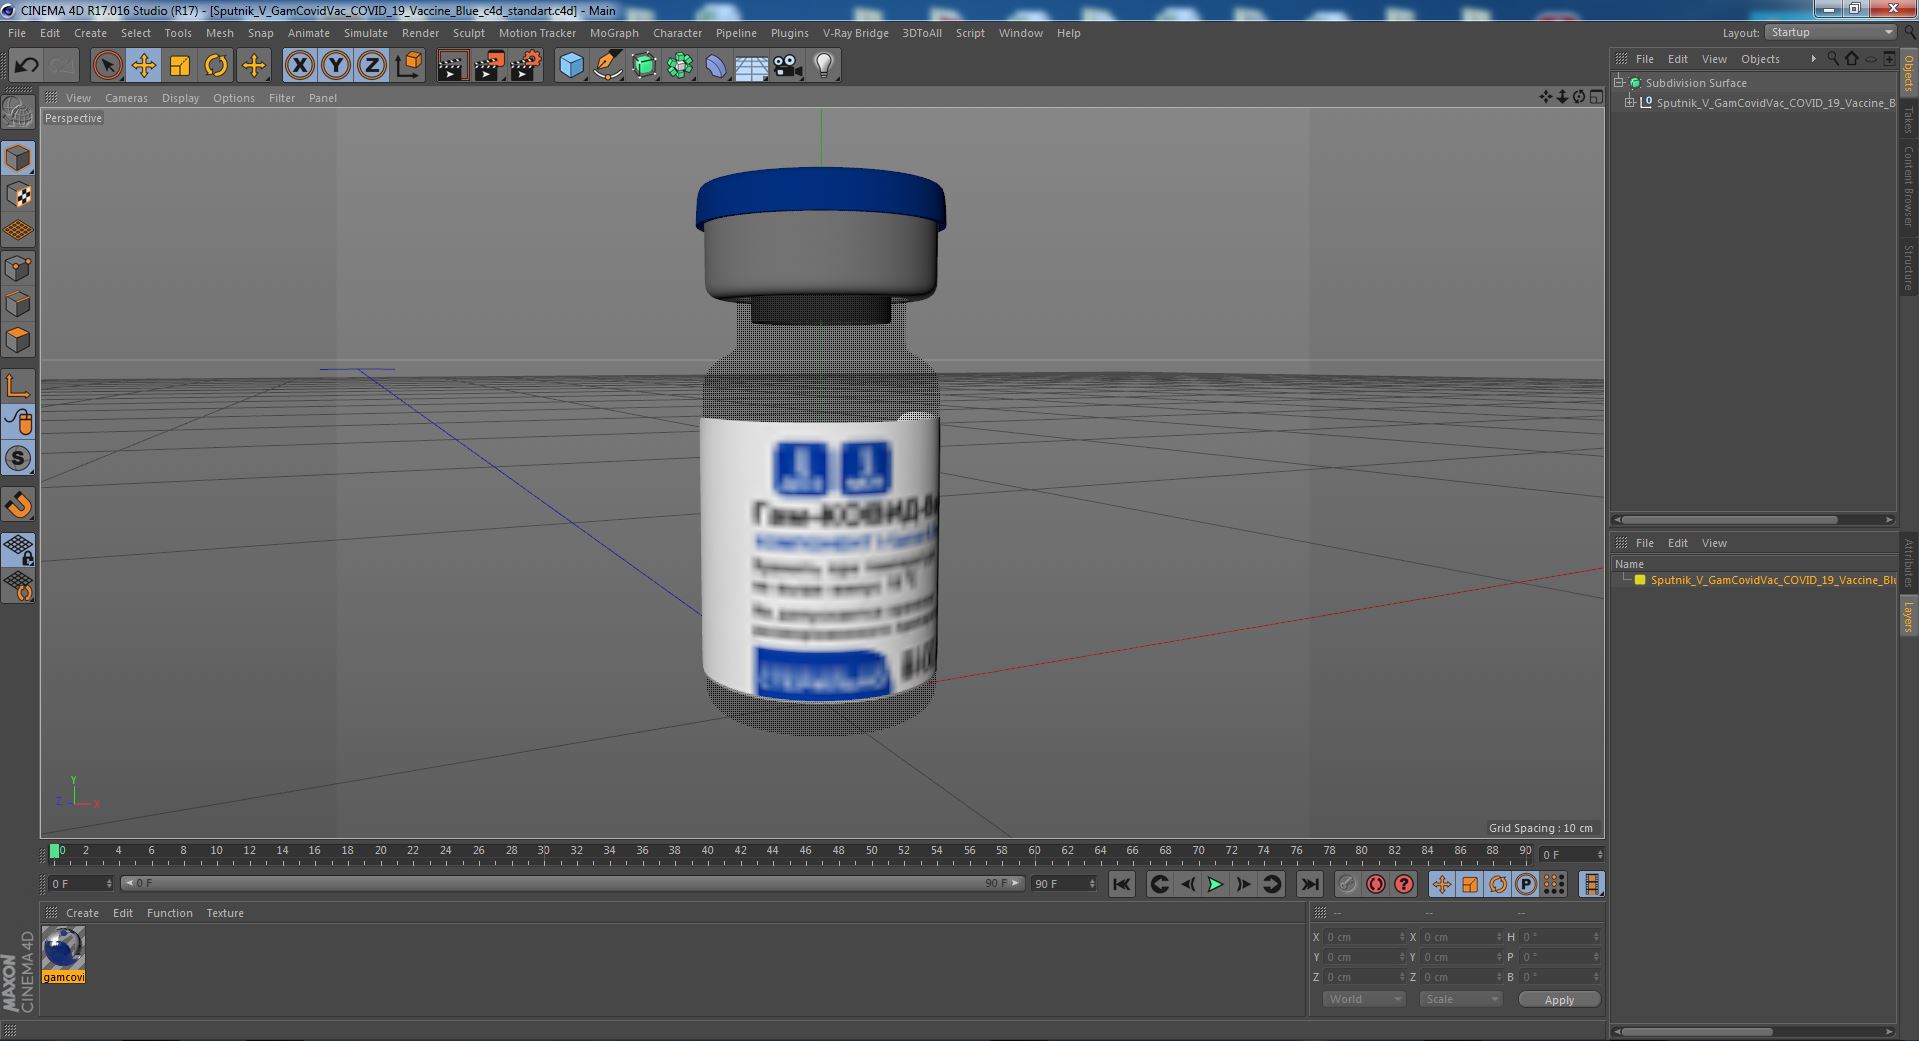
Task: Enable Axis mode tool
Action: pyautogui.click(x=18, y=386)
